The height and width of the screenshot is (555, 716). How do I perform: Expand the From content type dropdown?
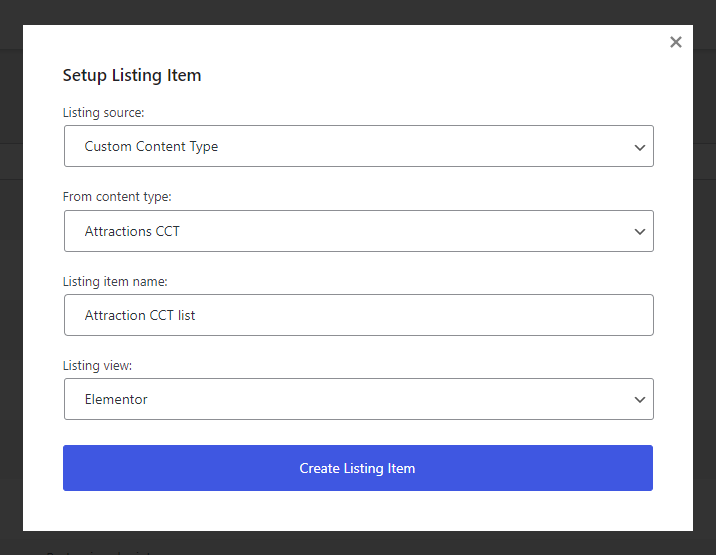[358, 231]
